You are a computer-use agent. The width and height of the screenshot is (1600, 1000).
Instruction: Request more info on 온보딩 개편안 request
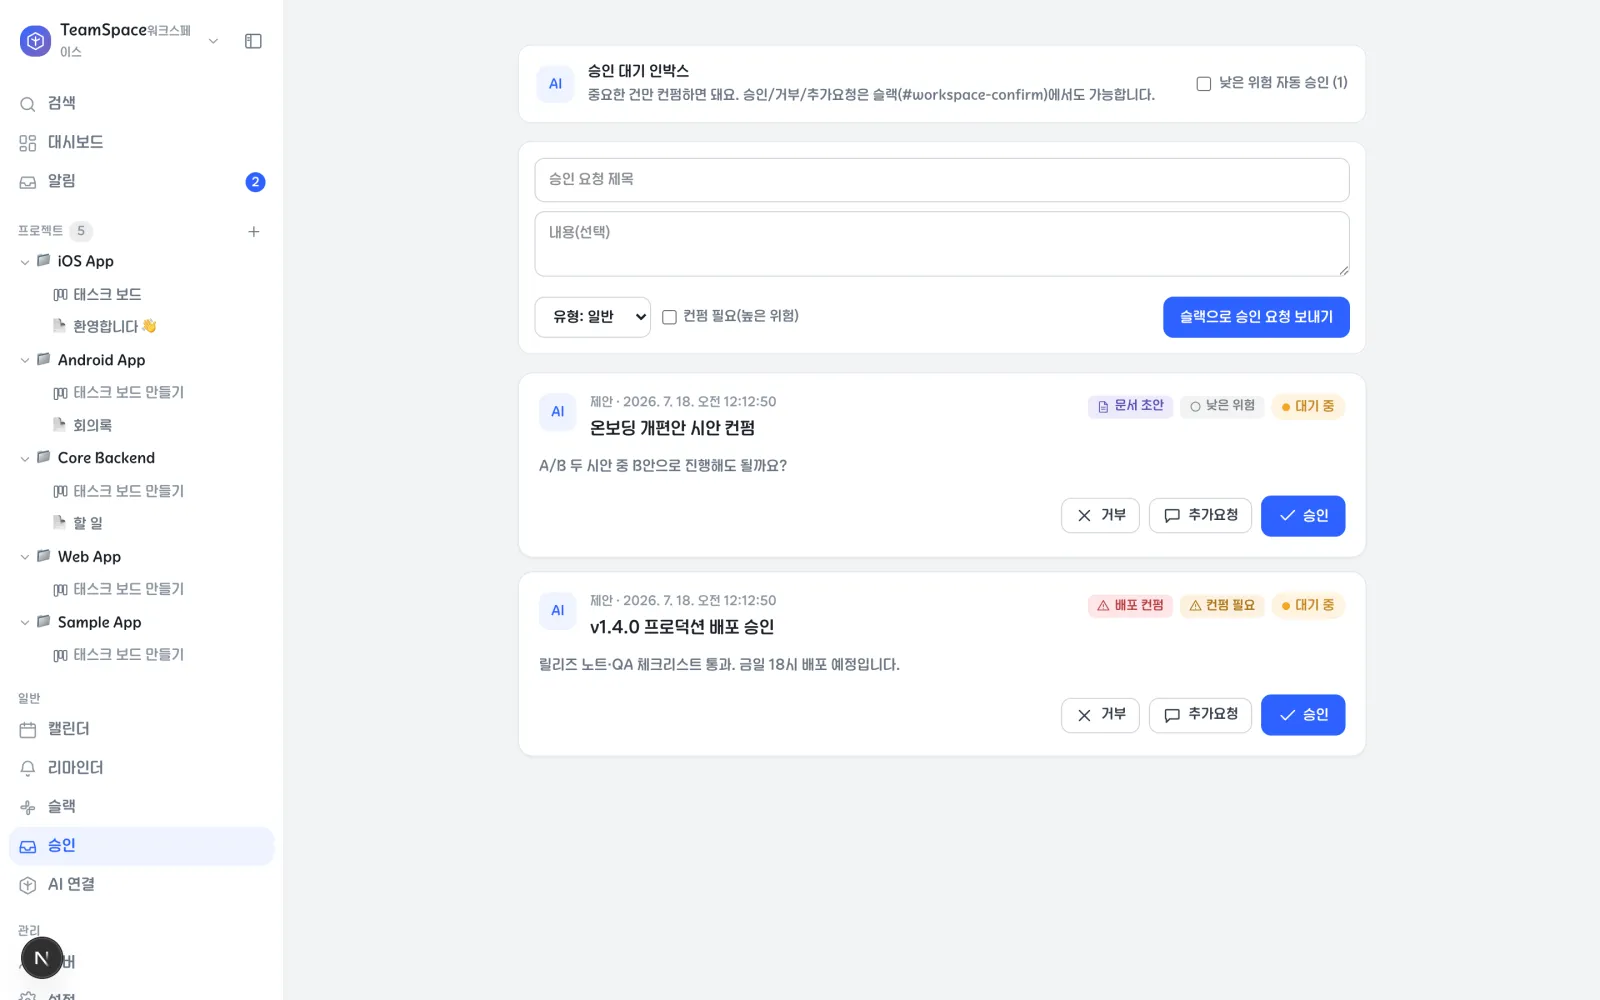coord(1200,516)
